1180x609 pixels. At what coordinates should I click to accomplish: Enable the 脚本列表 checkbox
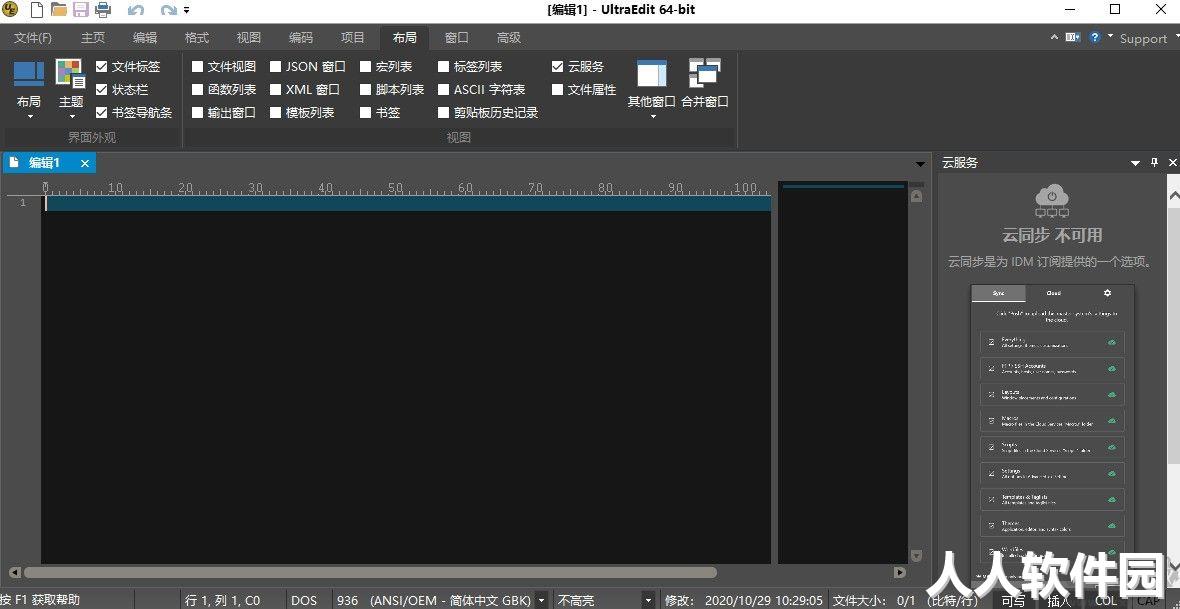pos(366,90)
